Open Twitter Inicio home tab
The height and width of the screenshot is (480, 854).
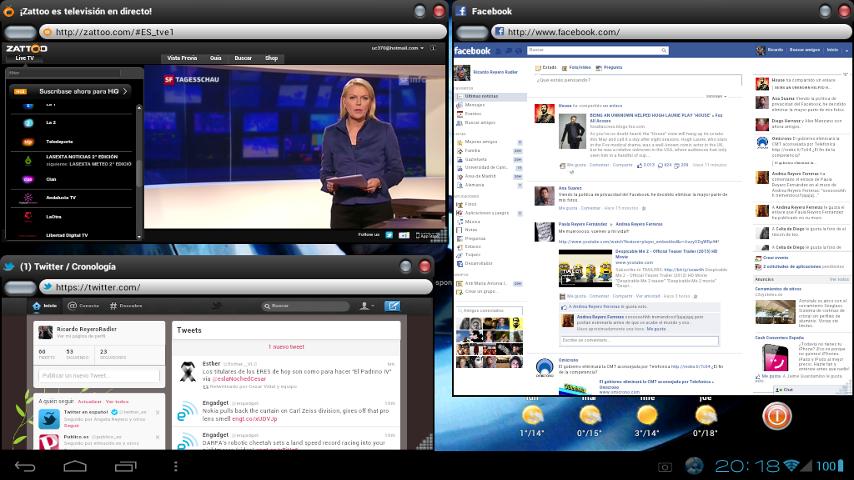45,306
